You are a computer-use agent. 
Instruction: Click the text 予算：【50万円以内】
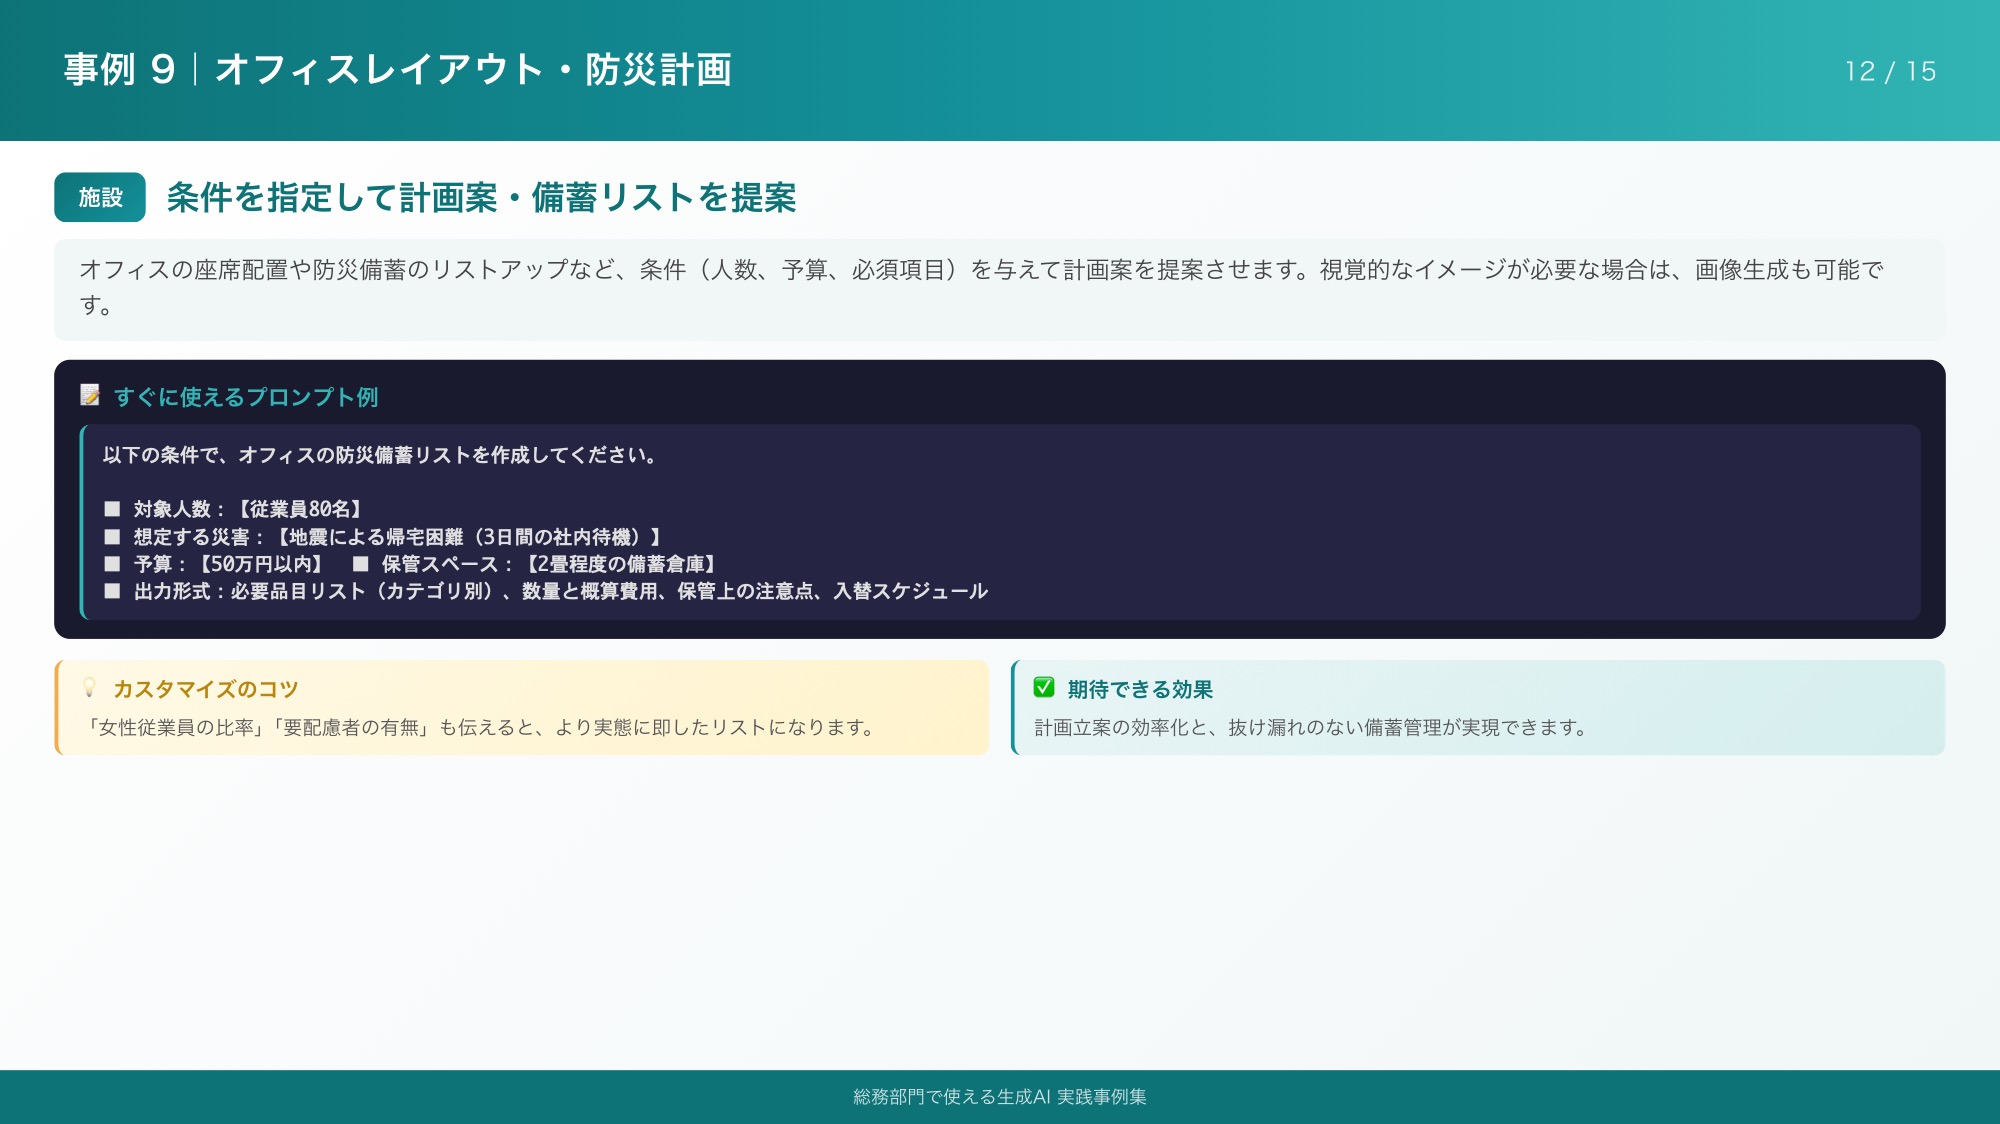[228, 564]
